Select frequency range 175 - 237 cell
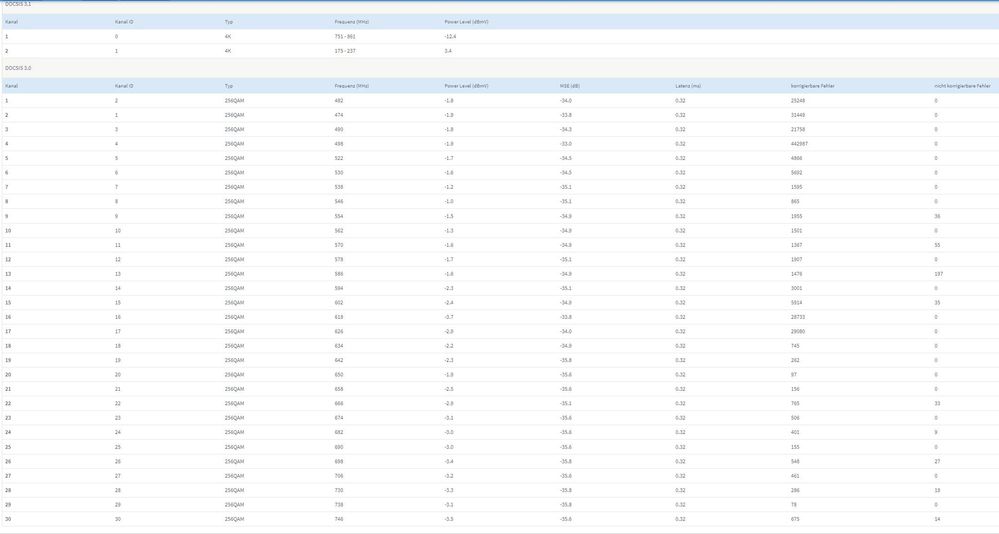 tap(345, 51)
